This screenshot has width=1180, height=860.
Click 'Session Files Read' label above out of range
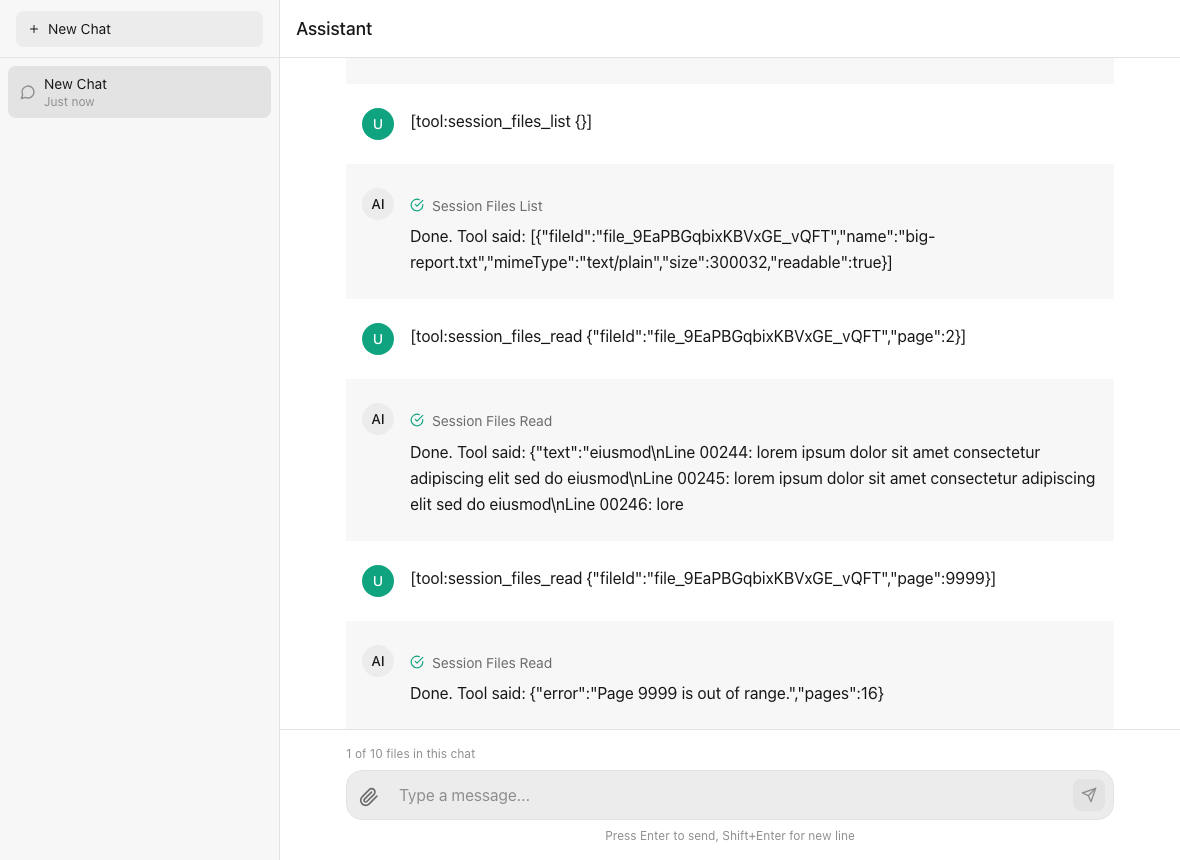[x=491, y=663]
